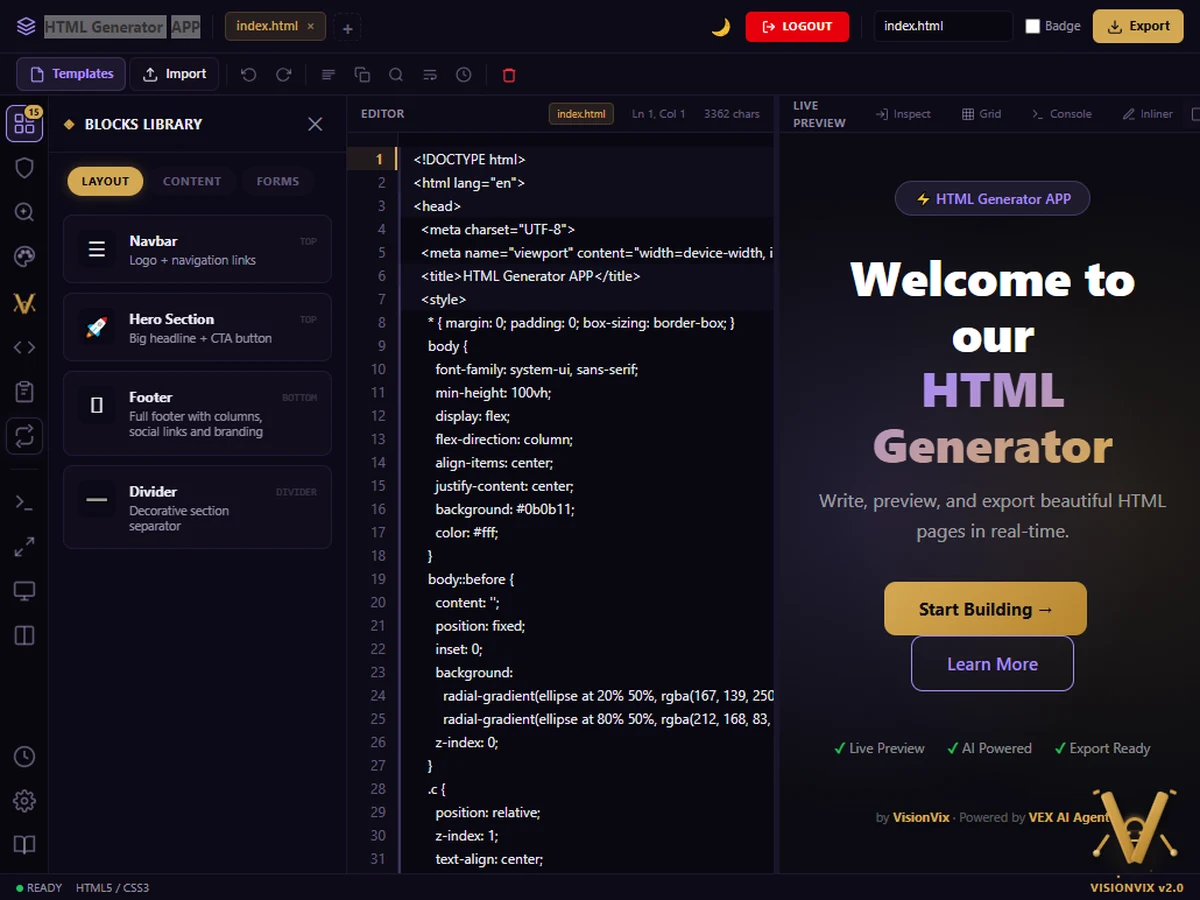The width and height of the screenshot is (1200, 900).
Task: Open settings gear in the left sidebar
Action: tap(24, 801)
